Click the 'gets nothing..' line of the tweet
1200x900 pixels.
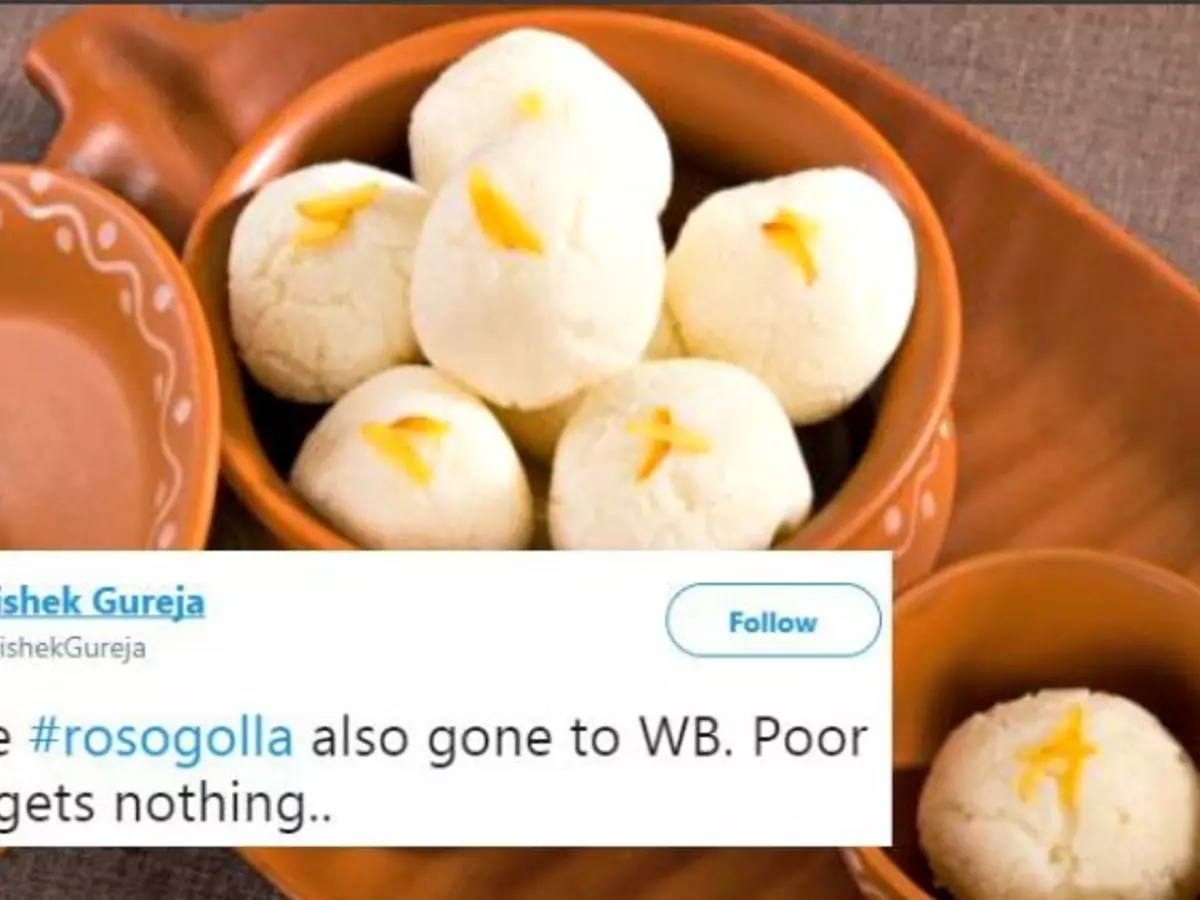(x=166, y=802)
